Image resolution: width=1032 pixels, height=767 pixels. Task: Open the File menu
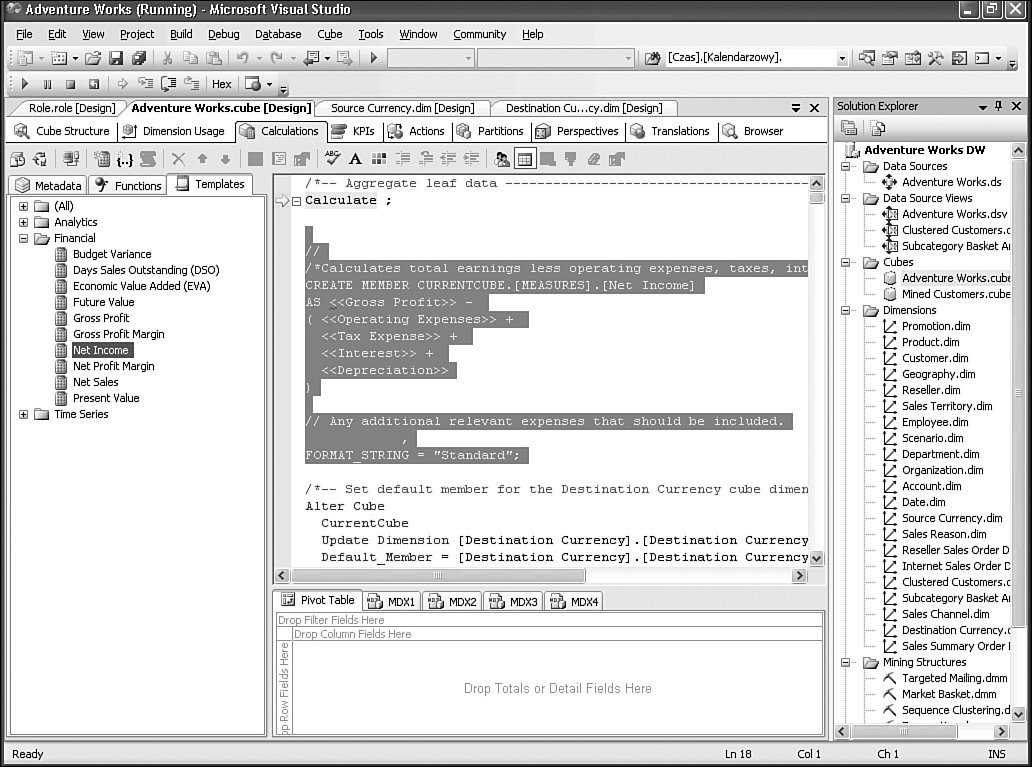[24, 34]
